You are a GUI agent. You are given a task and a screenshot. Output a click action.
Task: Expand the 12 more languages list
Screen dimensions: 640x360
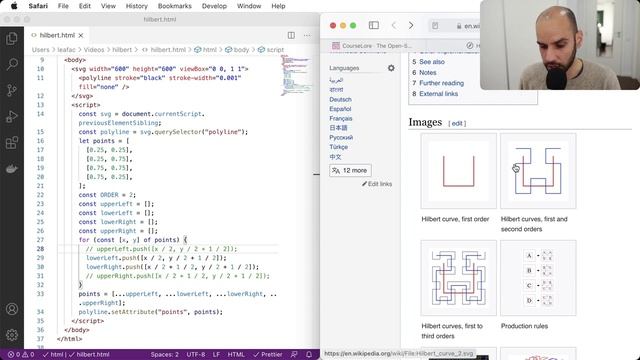(350, 170)
